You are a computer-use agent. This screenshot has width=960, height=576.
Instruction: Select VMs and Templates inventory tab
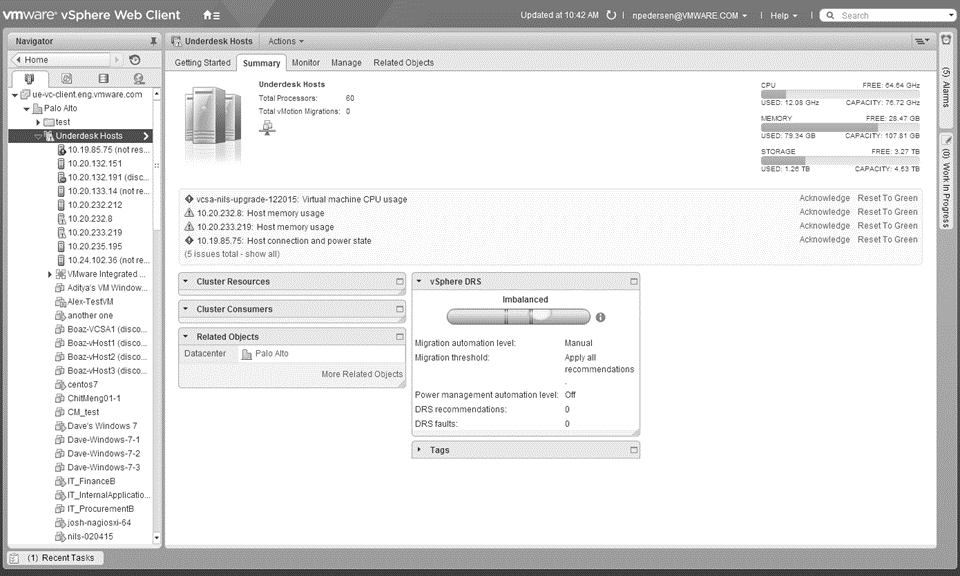click(x=66, y=78)
